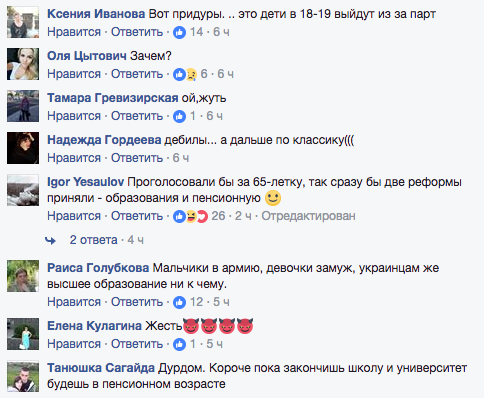Click Раиса Голубкова's avatar thumbnail
The image size is (484, 398).
point(23,276)
